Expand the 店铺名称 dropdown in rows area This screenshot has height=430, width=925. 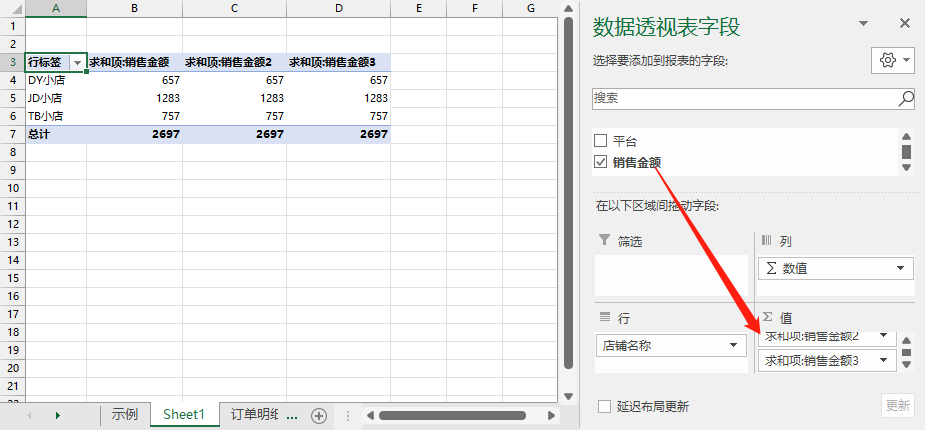735,345
